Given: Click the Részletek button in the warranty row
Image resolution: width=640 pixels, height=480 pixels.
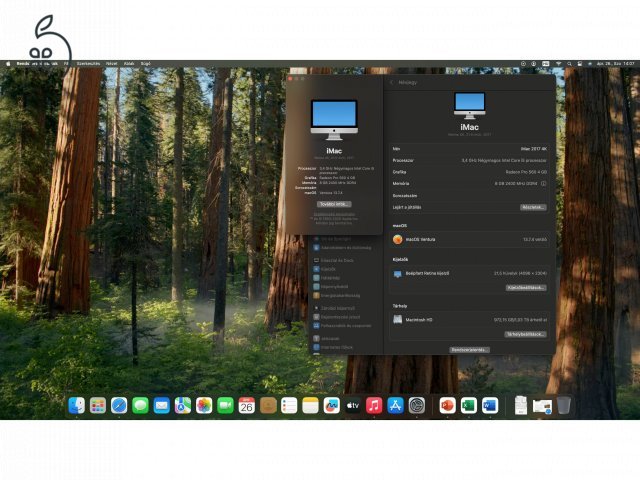Looking at the screenshot, I should tap(533, 207).
